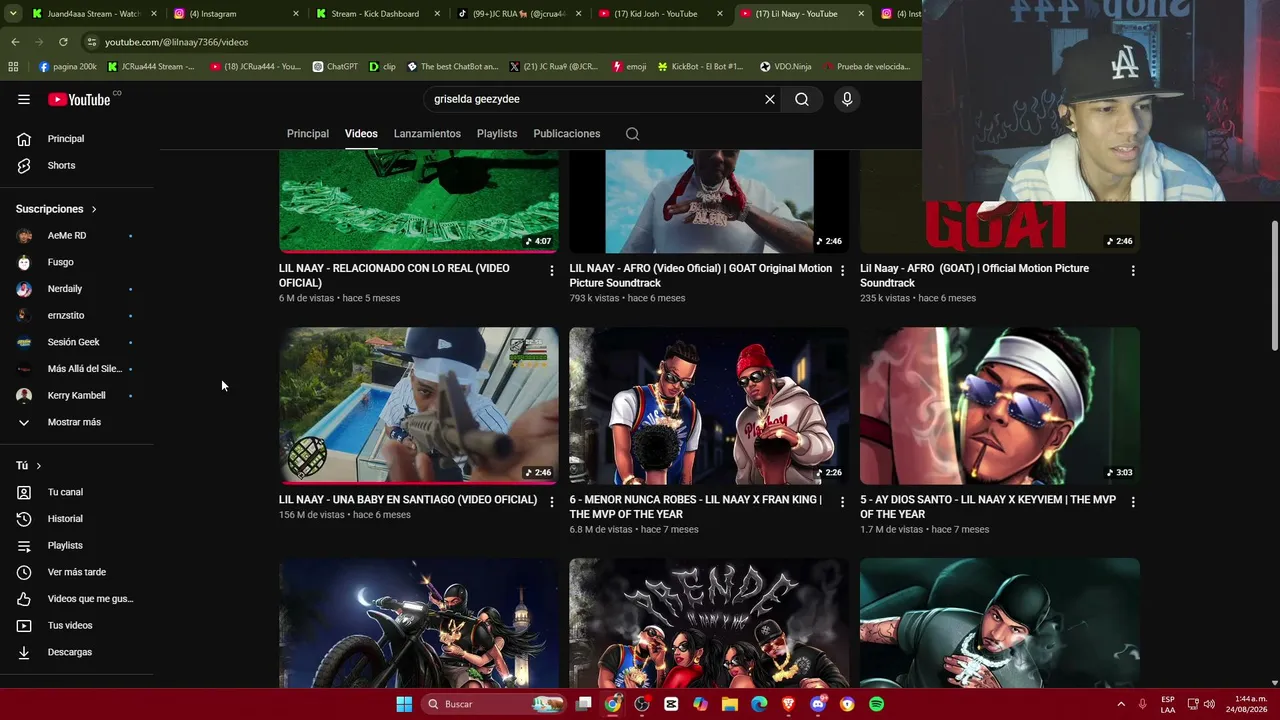
Task: Start voice search with the microphone
Action: click(847, 99)
